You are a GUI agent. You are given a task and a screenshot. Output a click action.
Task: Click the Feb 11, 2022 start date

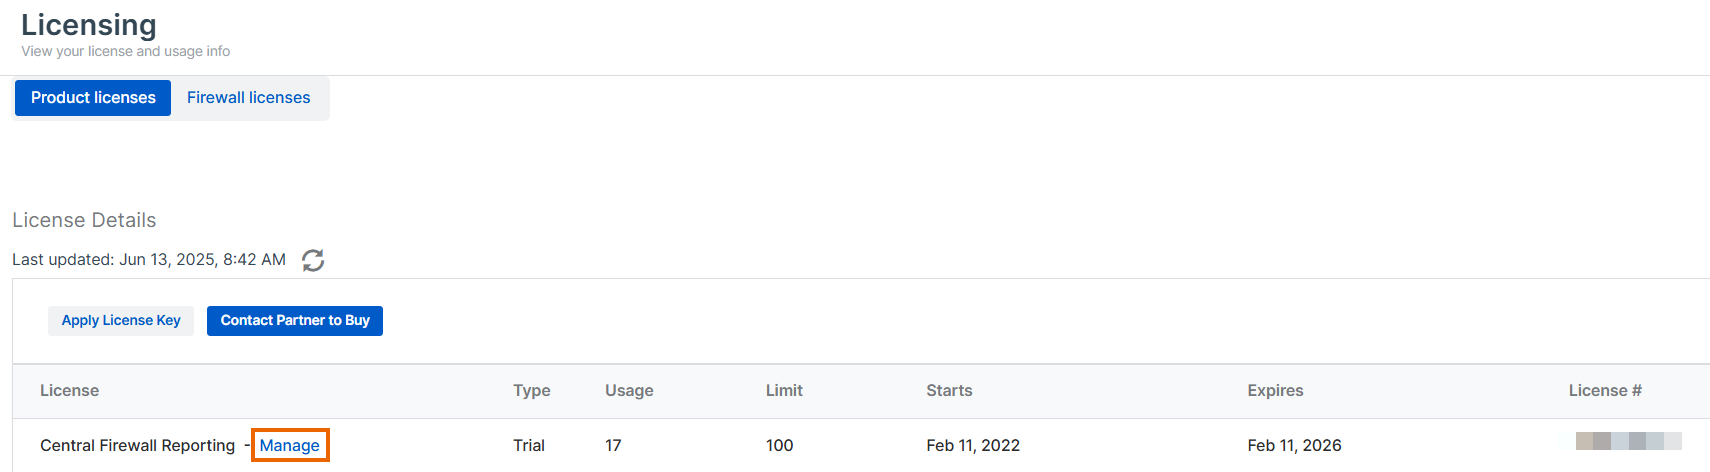[x=973, y=445]
